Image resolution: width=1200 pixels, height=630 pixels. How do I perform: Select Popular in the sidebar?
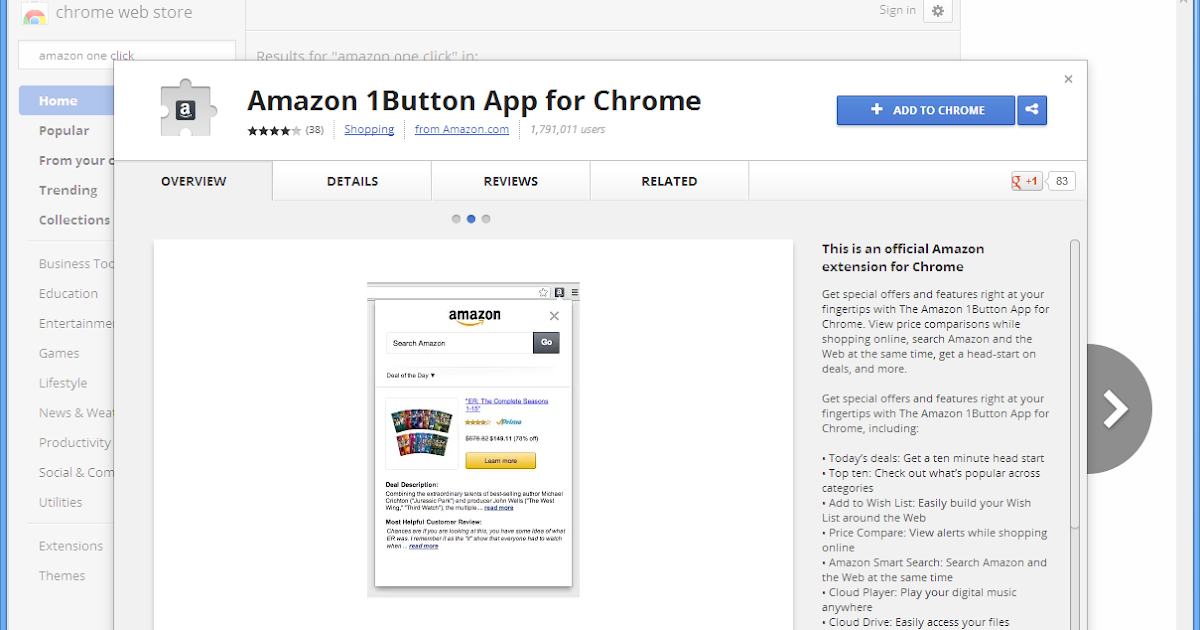[x=63, y=130]
